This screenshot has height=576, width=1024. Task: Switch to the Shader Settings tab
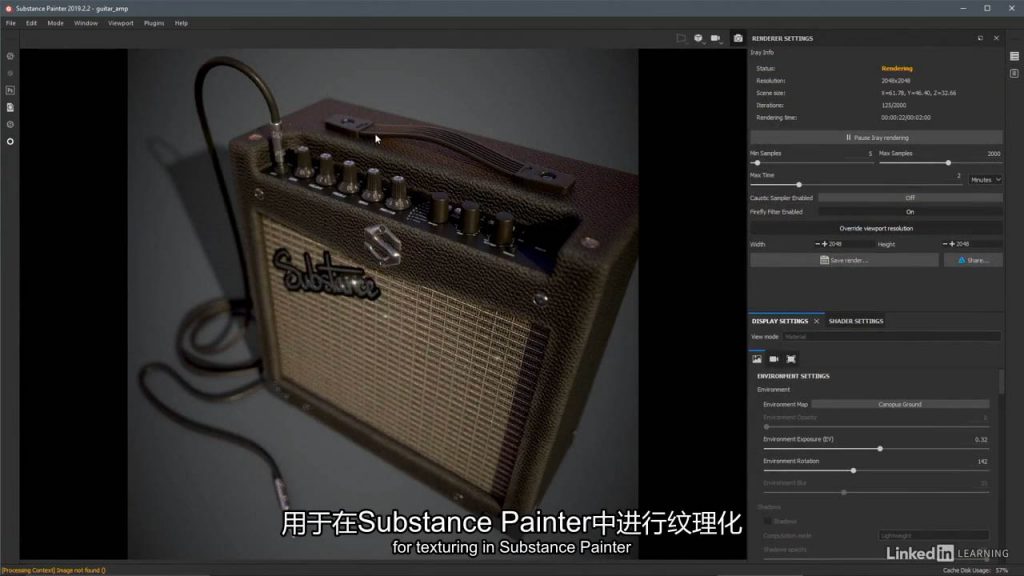pyautogui.click(x=855, y=321)
